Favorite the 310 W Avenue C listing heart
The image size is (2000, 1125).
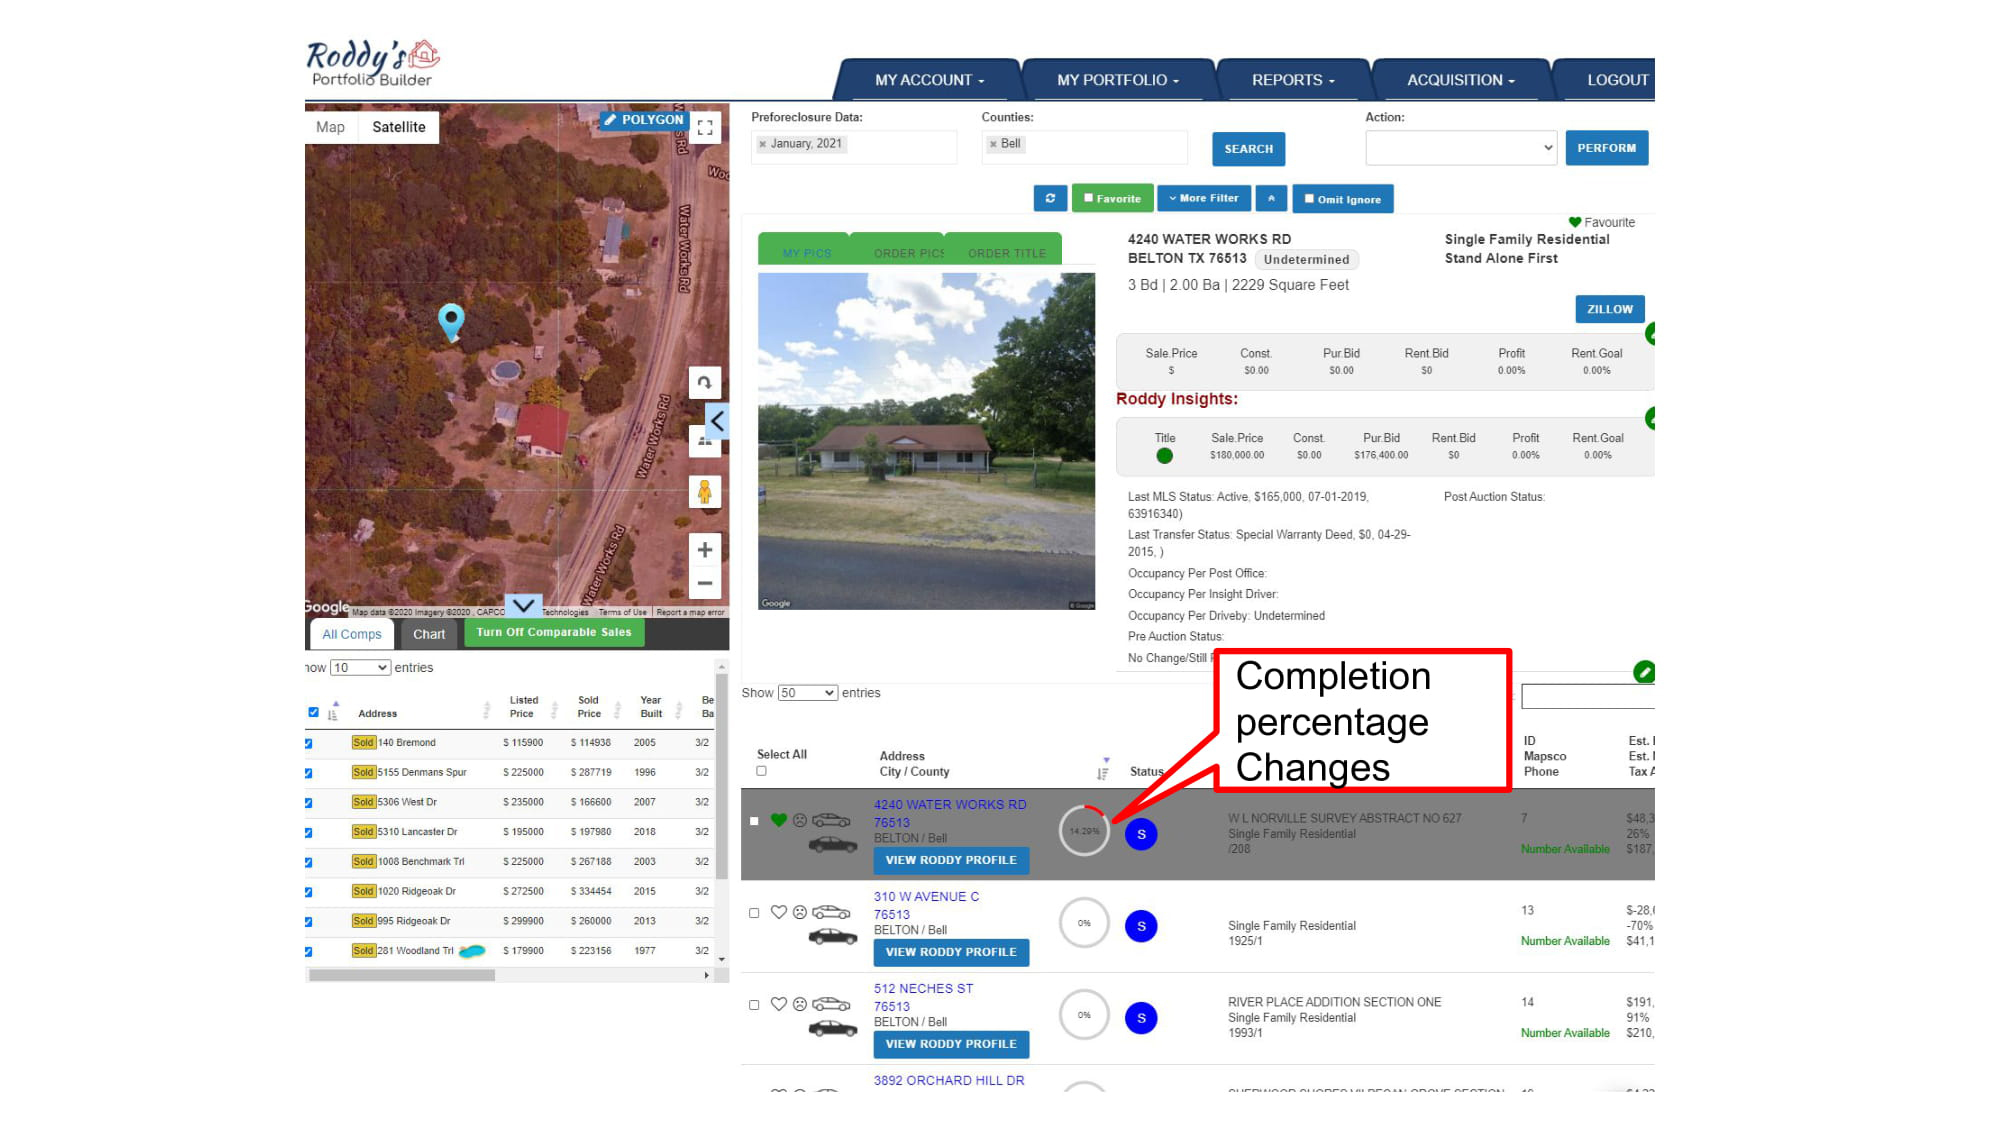(779, 912)
